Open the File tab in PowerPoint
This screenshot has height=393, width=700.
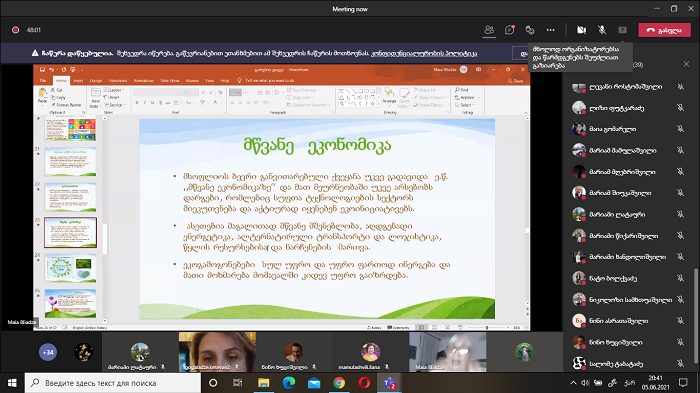click(x=43, y=81)
